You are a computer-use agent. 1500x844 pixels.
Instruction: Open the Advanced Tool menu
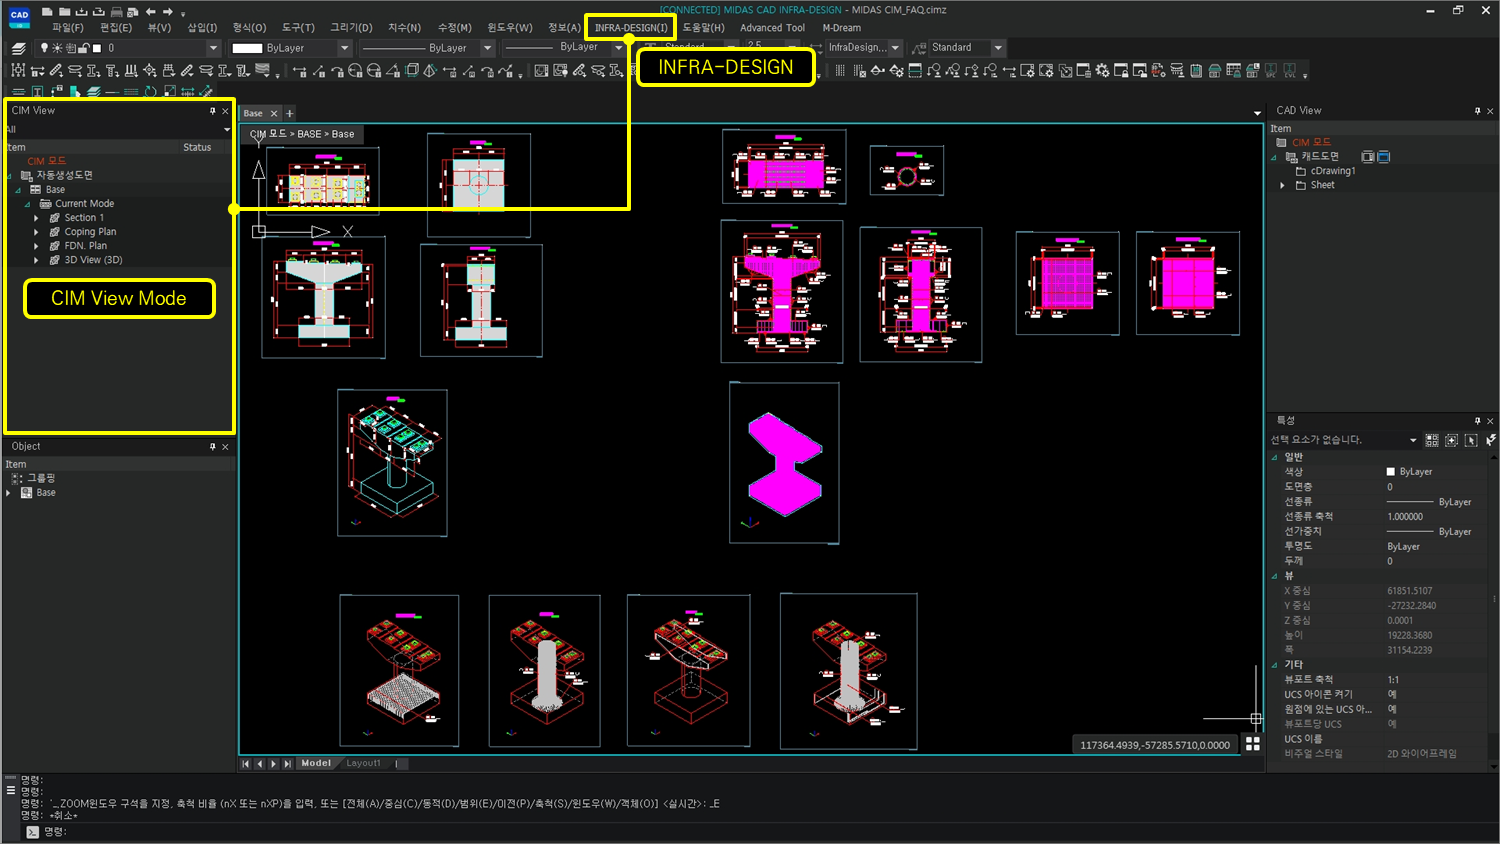[x=772, y=28]
